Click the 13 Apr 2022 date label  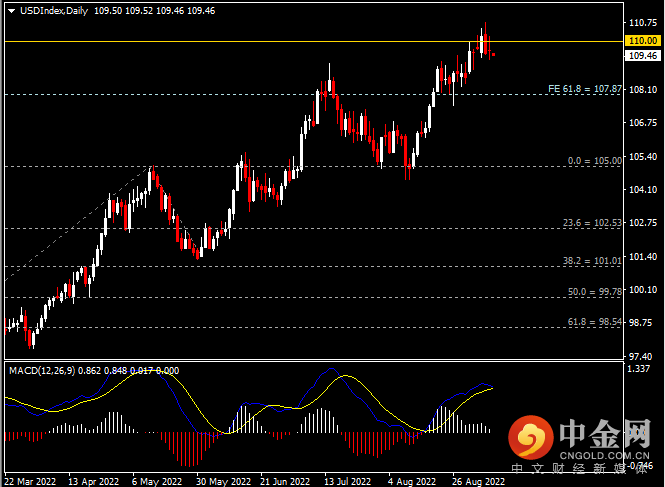click(93, 481)
